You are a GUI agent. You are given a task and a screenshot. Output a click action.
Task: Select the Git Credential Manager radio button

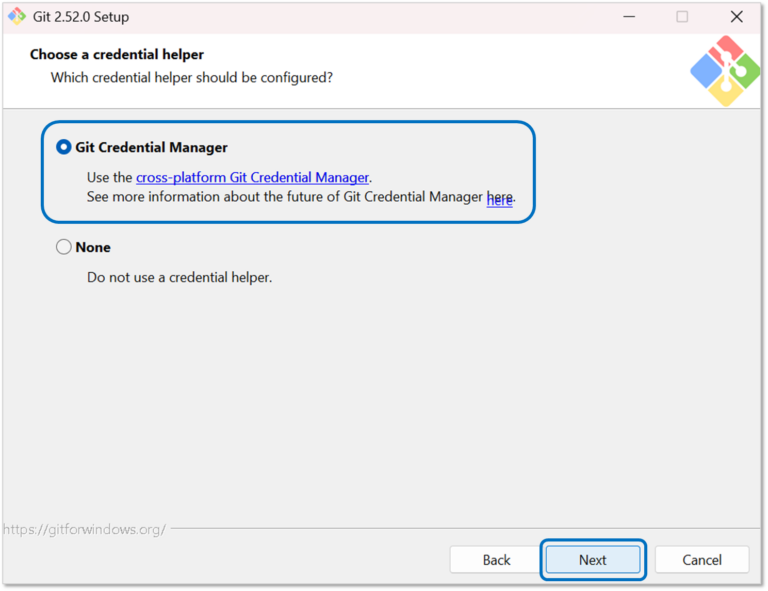pyautogui.click(x=64, y=148)
